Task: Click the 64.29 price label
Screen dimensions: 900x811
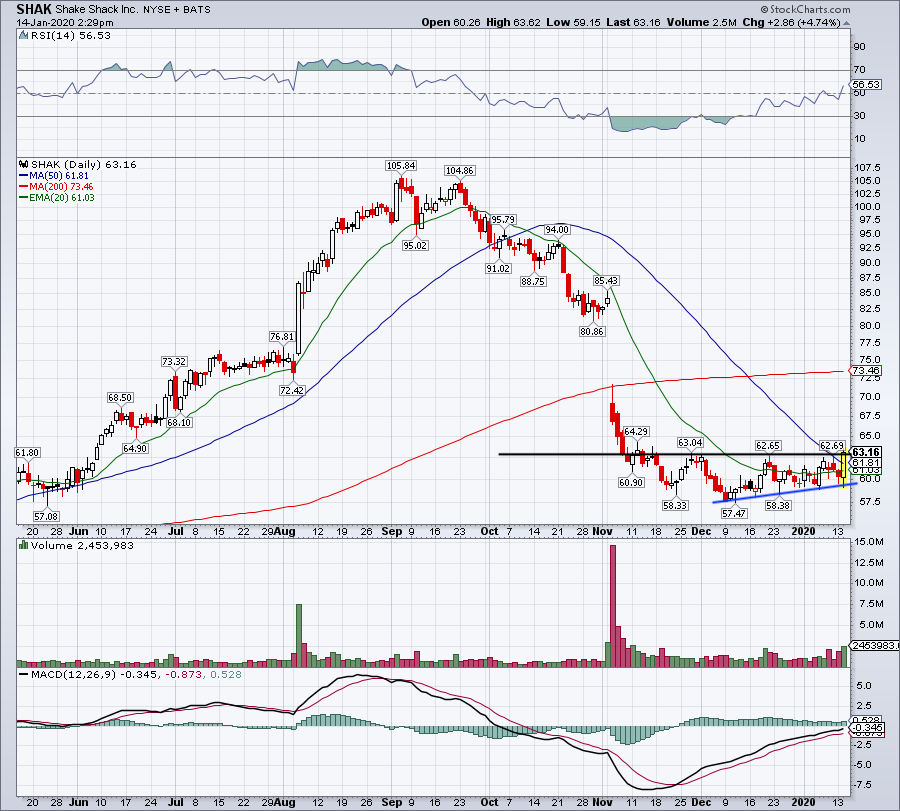Action: click(636, 431)
